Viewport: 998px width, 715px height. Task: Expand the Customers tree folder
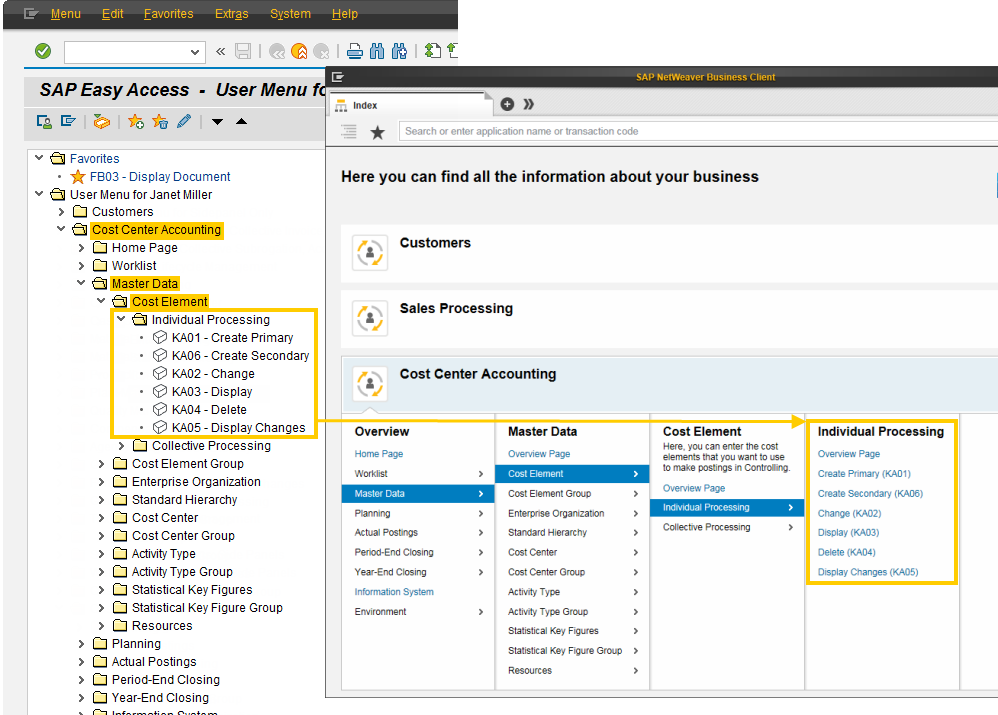point(62,212)
